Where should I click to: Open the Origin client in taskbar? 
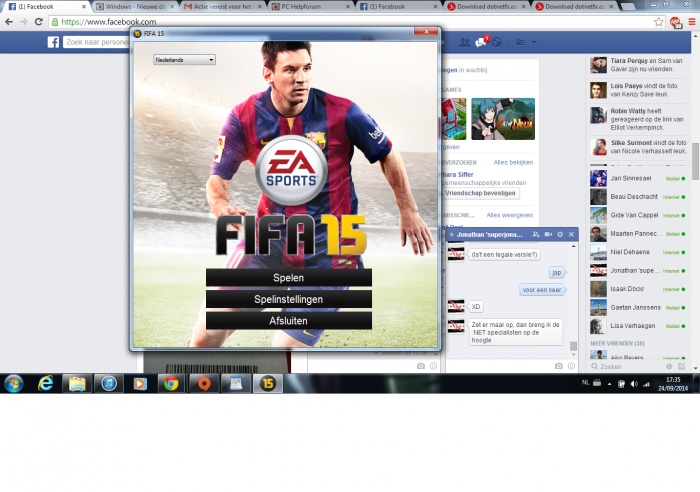click(204, 384)
